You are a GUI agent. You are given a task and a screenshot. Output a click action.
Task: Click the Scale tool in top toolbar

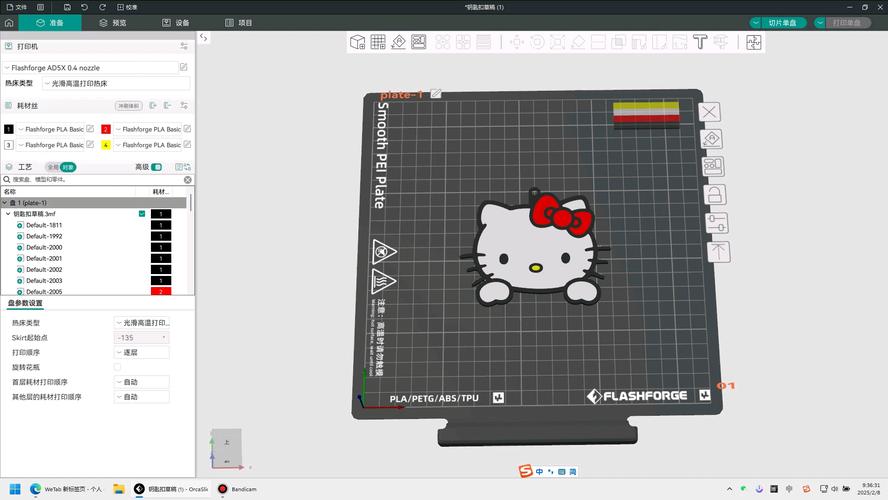point(557,42)
